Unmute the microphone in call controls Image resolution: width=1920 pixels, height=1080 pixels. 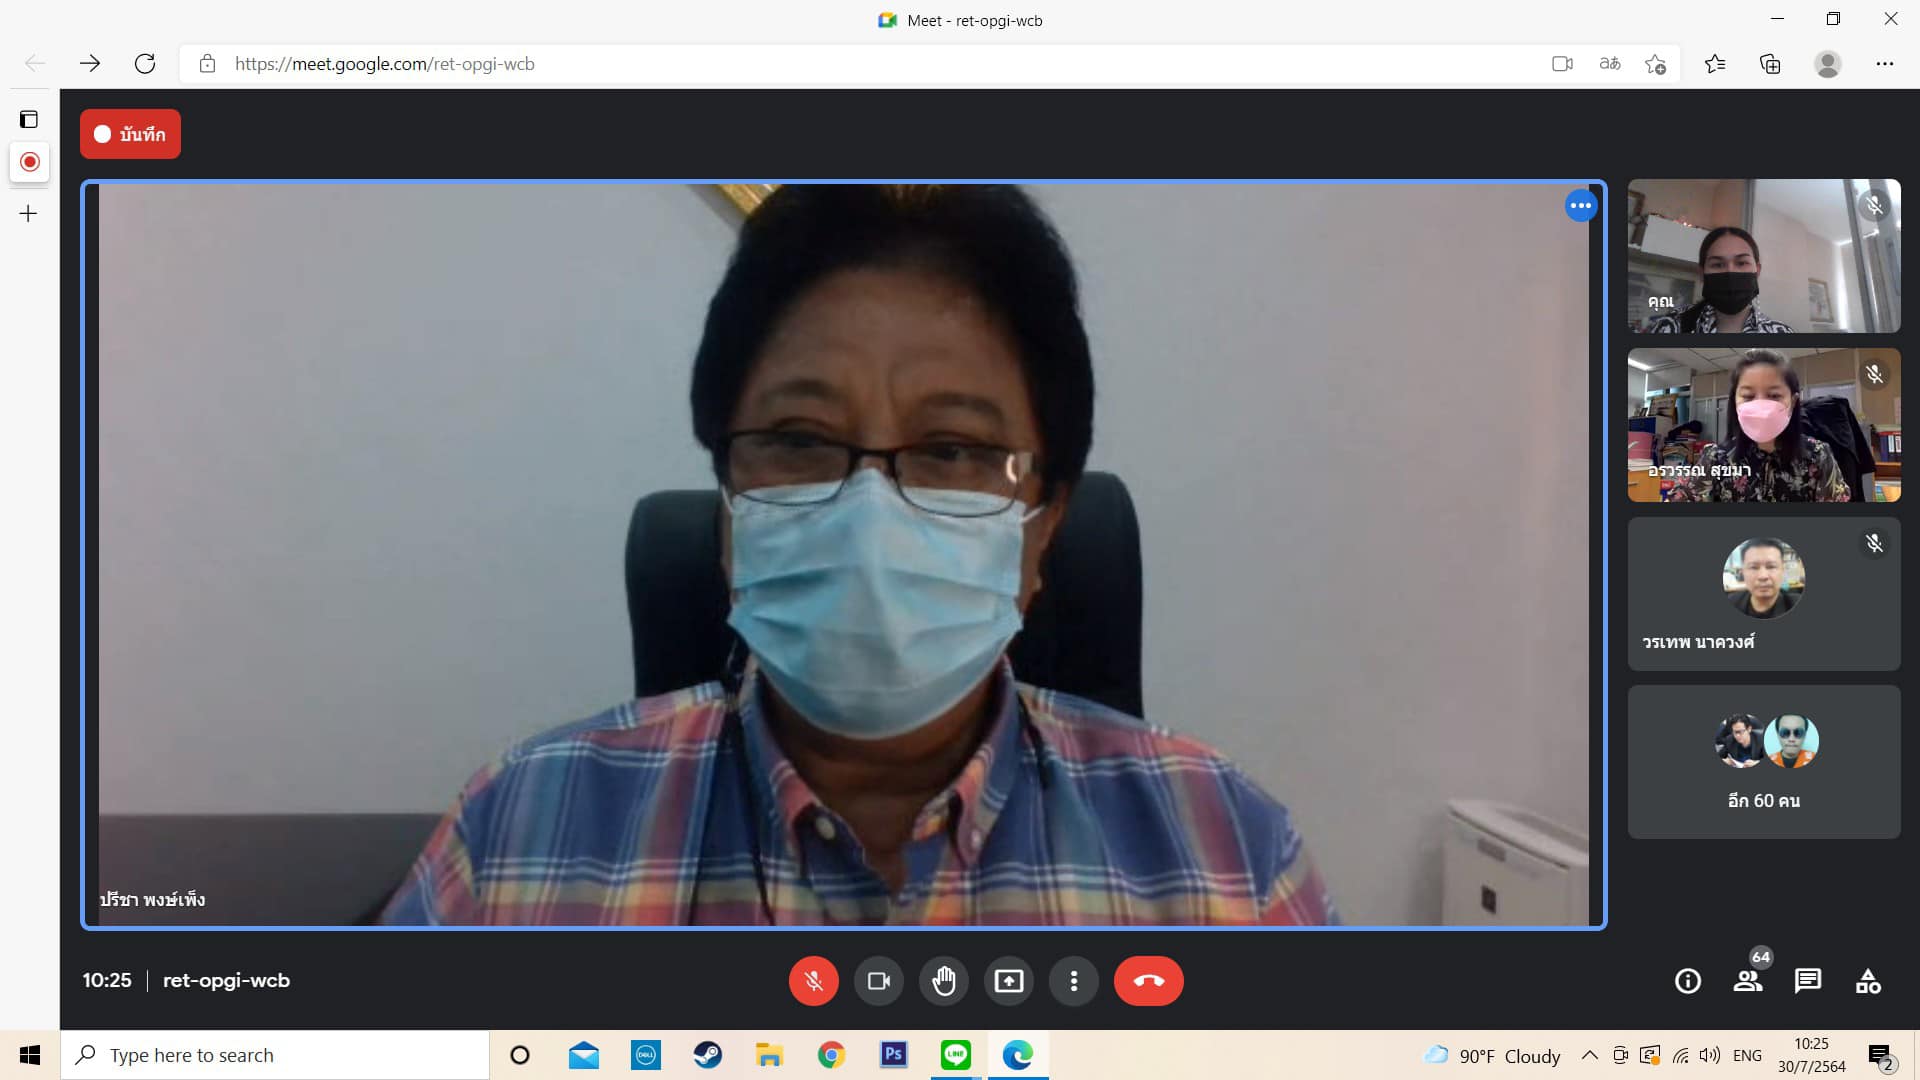(813, 981)
